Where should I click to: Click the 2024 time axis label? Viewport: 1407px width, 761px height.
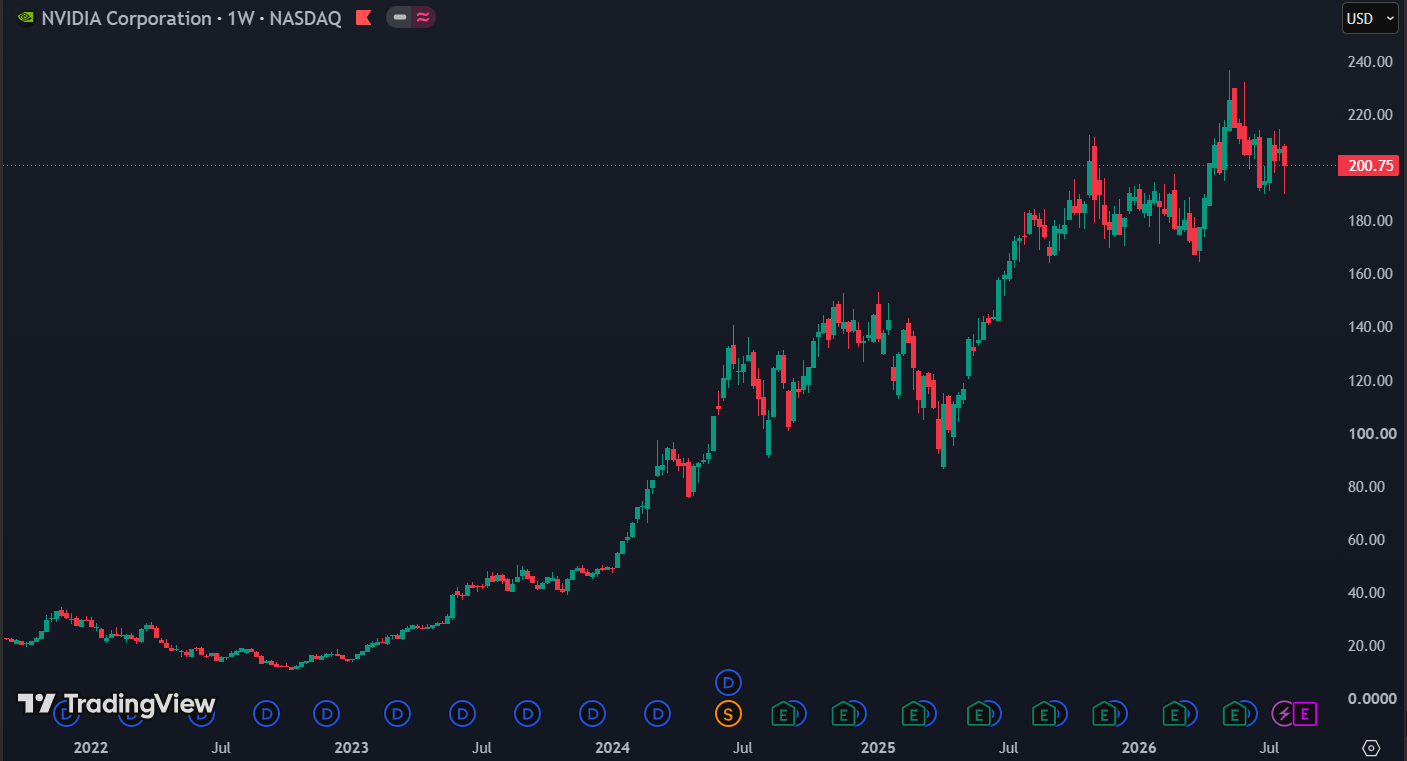612,748
